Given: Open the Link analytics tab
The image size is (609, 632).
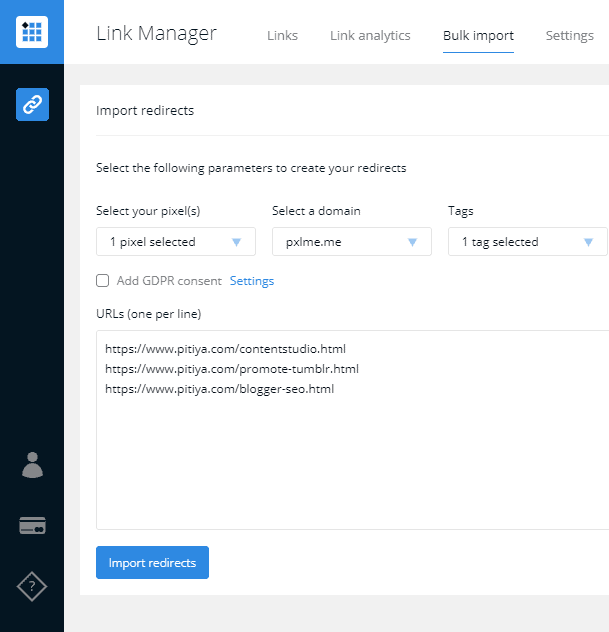Looking at the screenshot, I should [x=370, y=35].
